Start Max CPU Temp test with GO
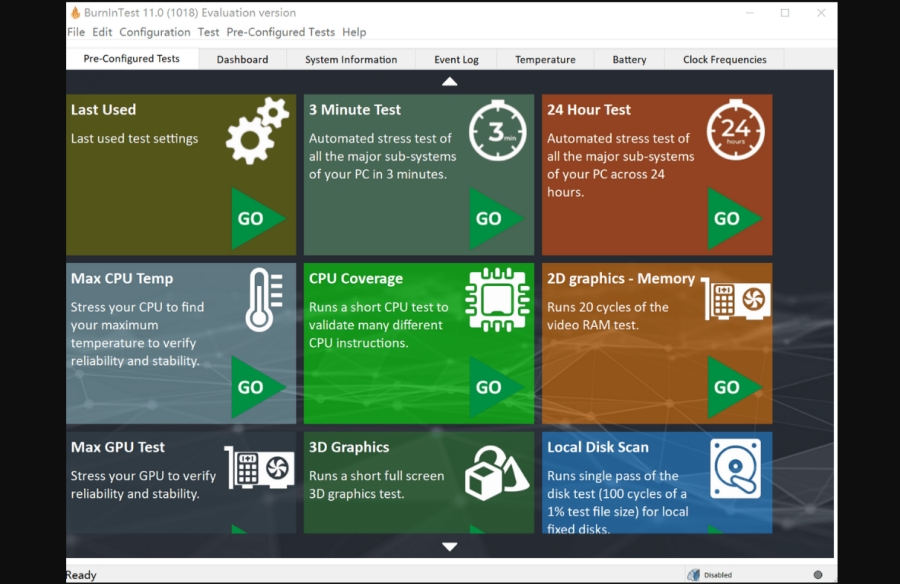Screen dimensions: 900x584 pyautogui.click(x=258, y=387)
